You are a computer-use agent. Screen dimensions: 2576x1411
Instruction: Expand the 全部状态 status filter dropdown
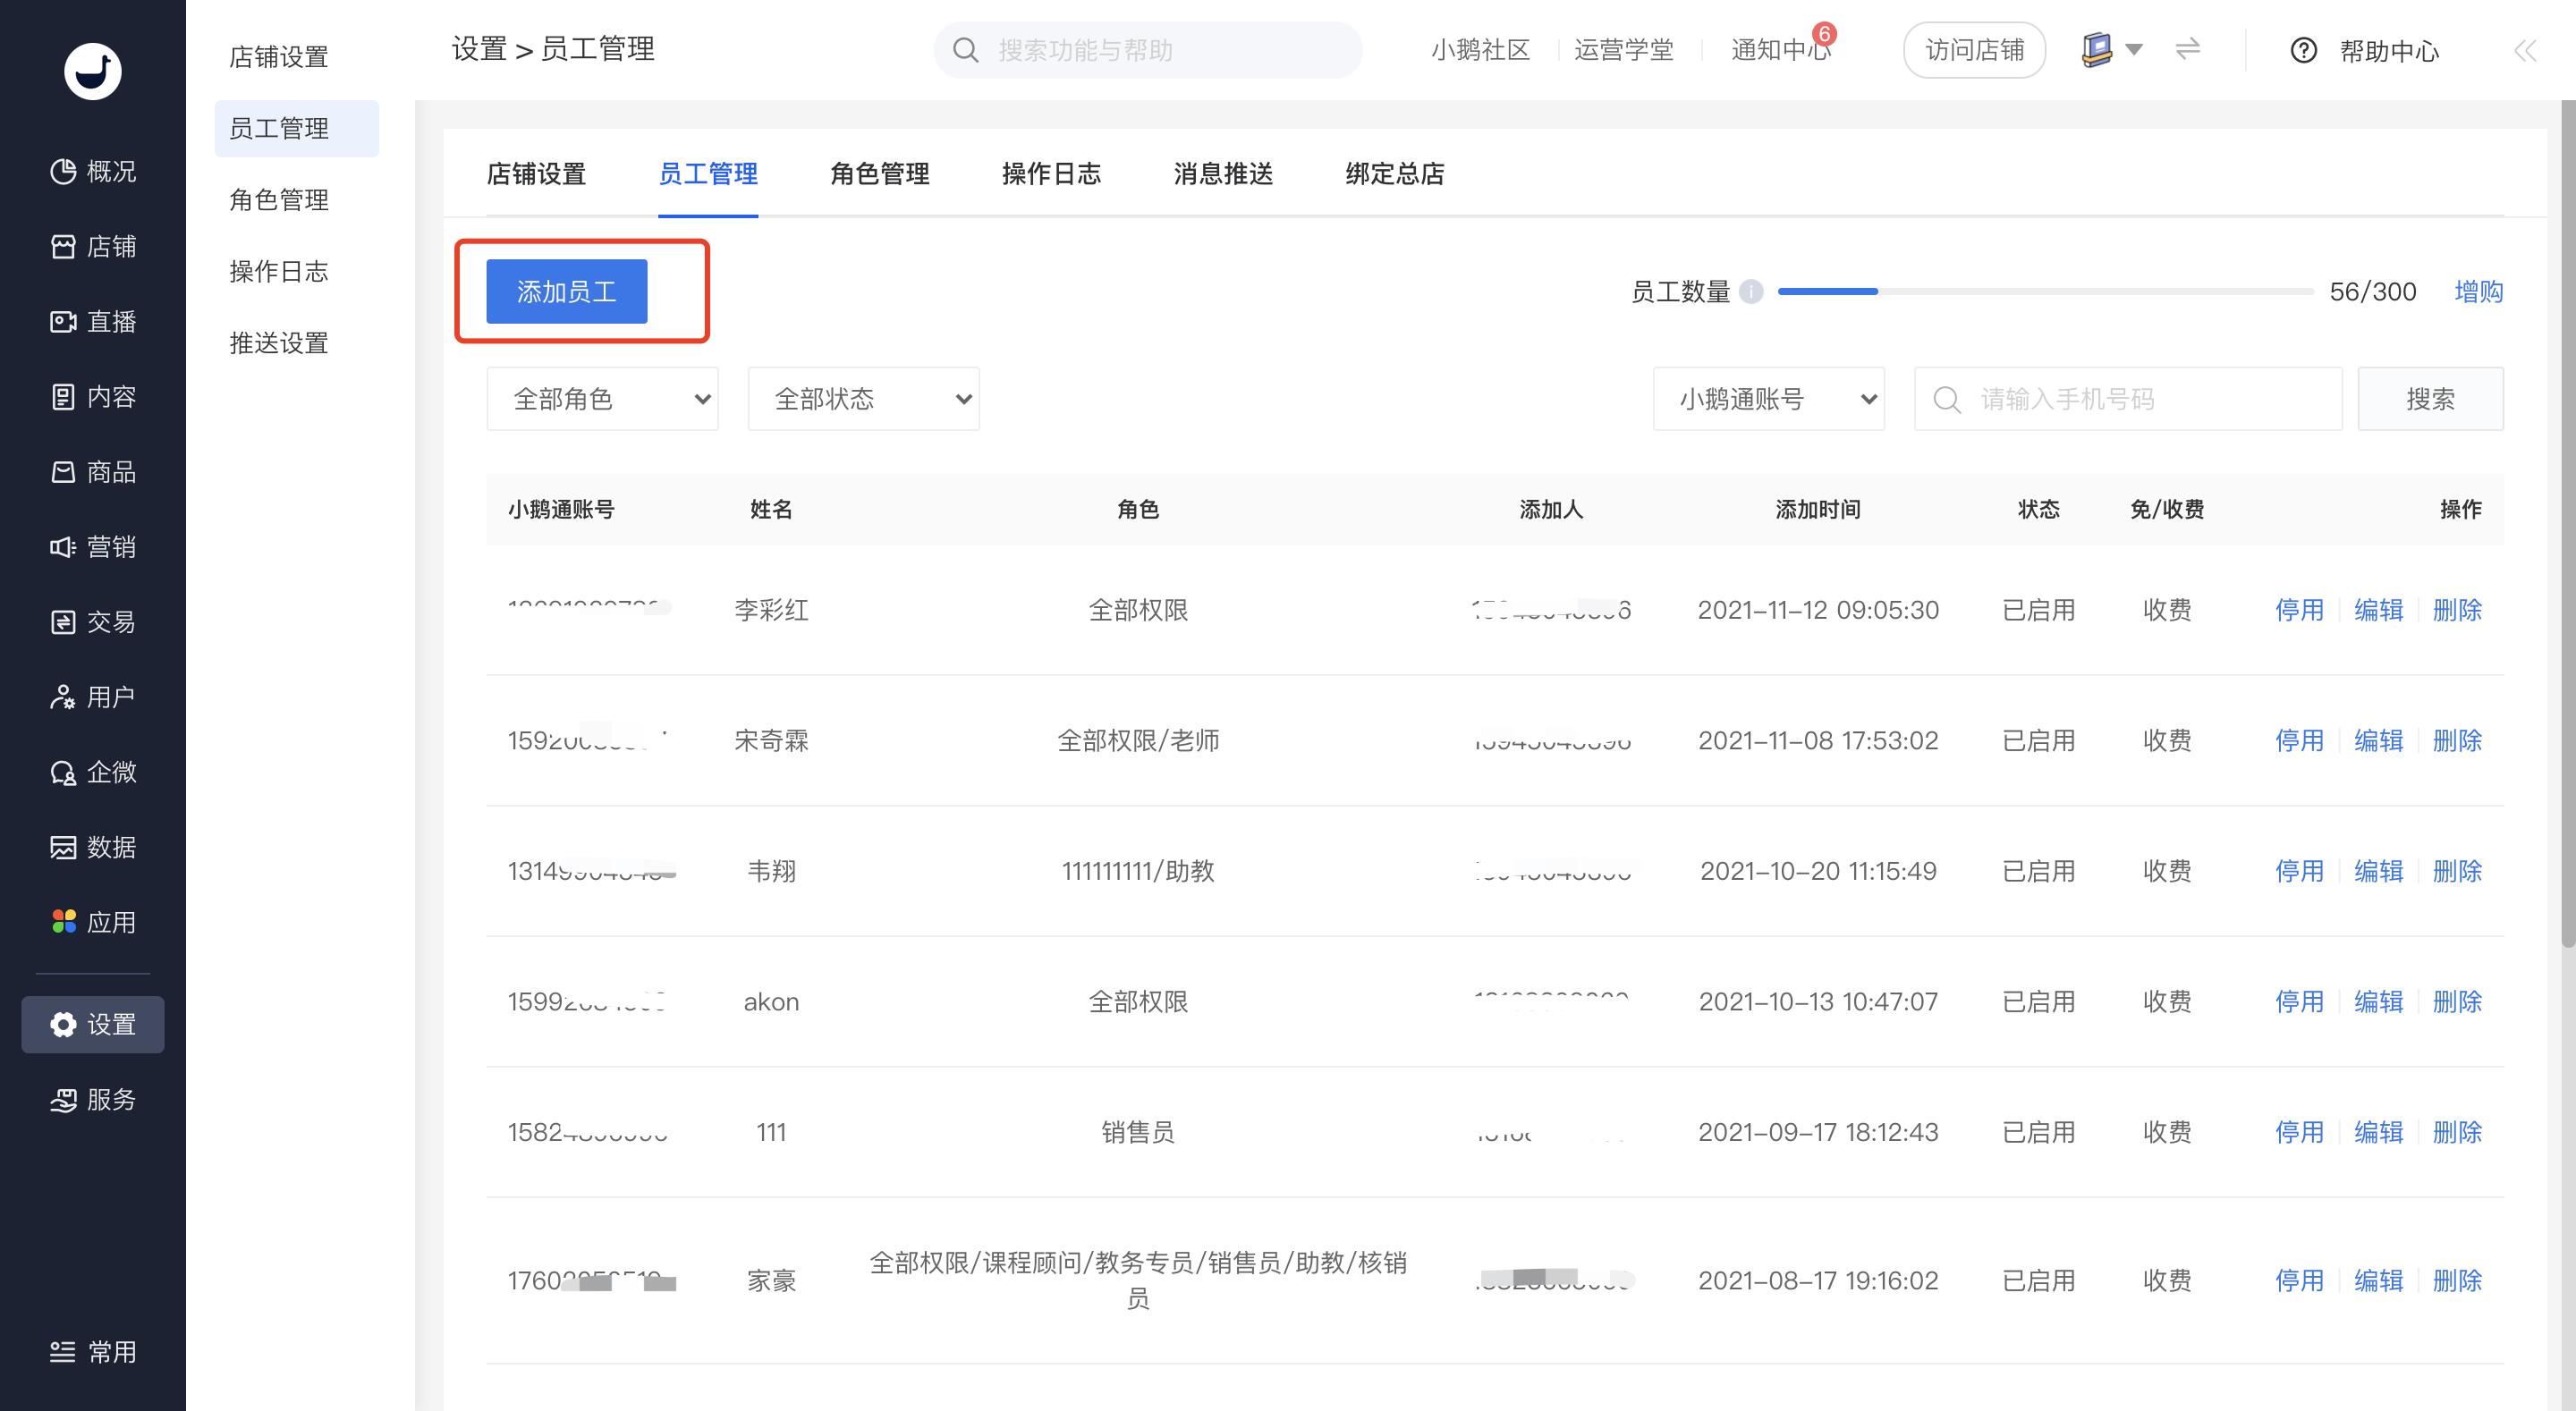(x=863, y=399)
